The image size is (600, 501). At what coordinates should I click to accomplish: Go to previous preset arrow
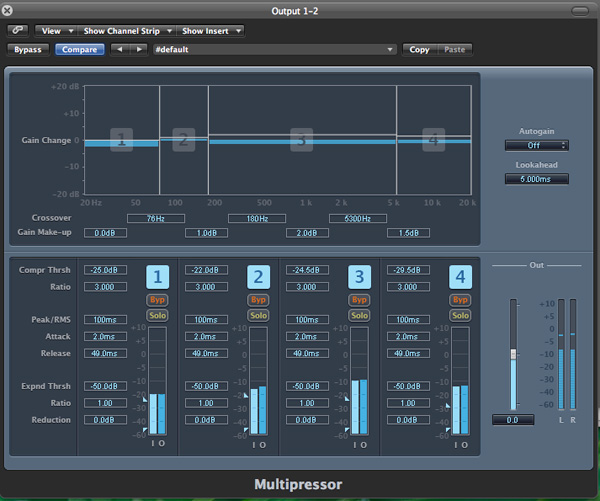[x=120, y=49]
